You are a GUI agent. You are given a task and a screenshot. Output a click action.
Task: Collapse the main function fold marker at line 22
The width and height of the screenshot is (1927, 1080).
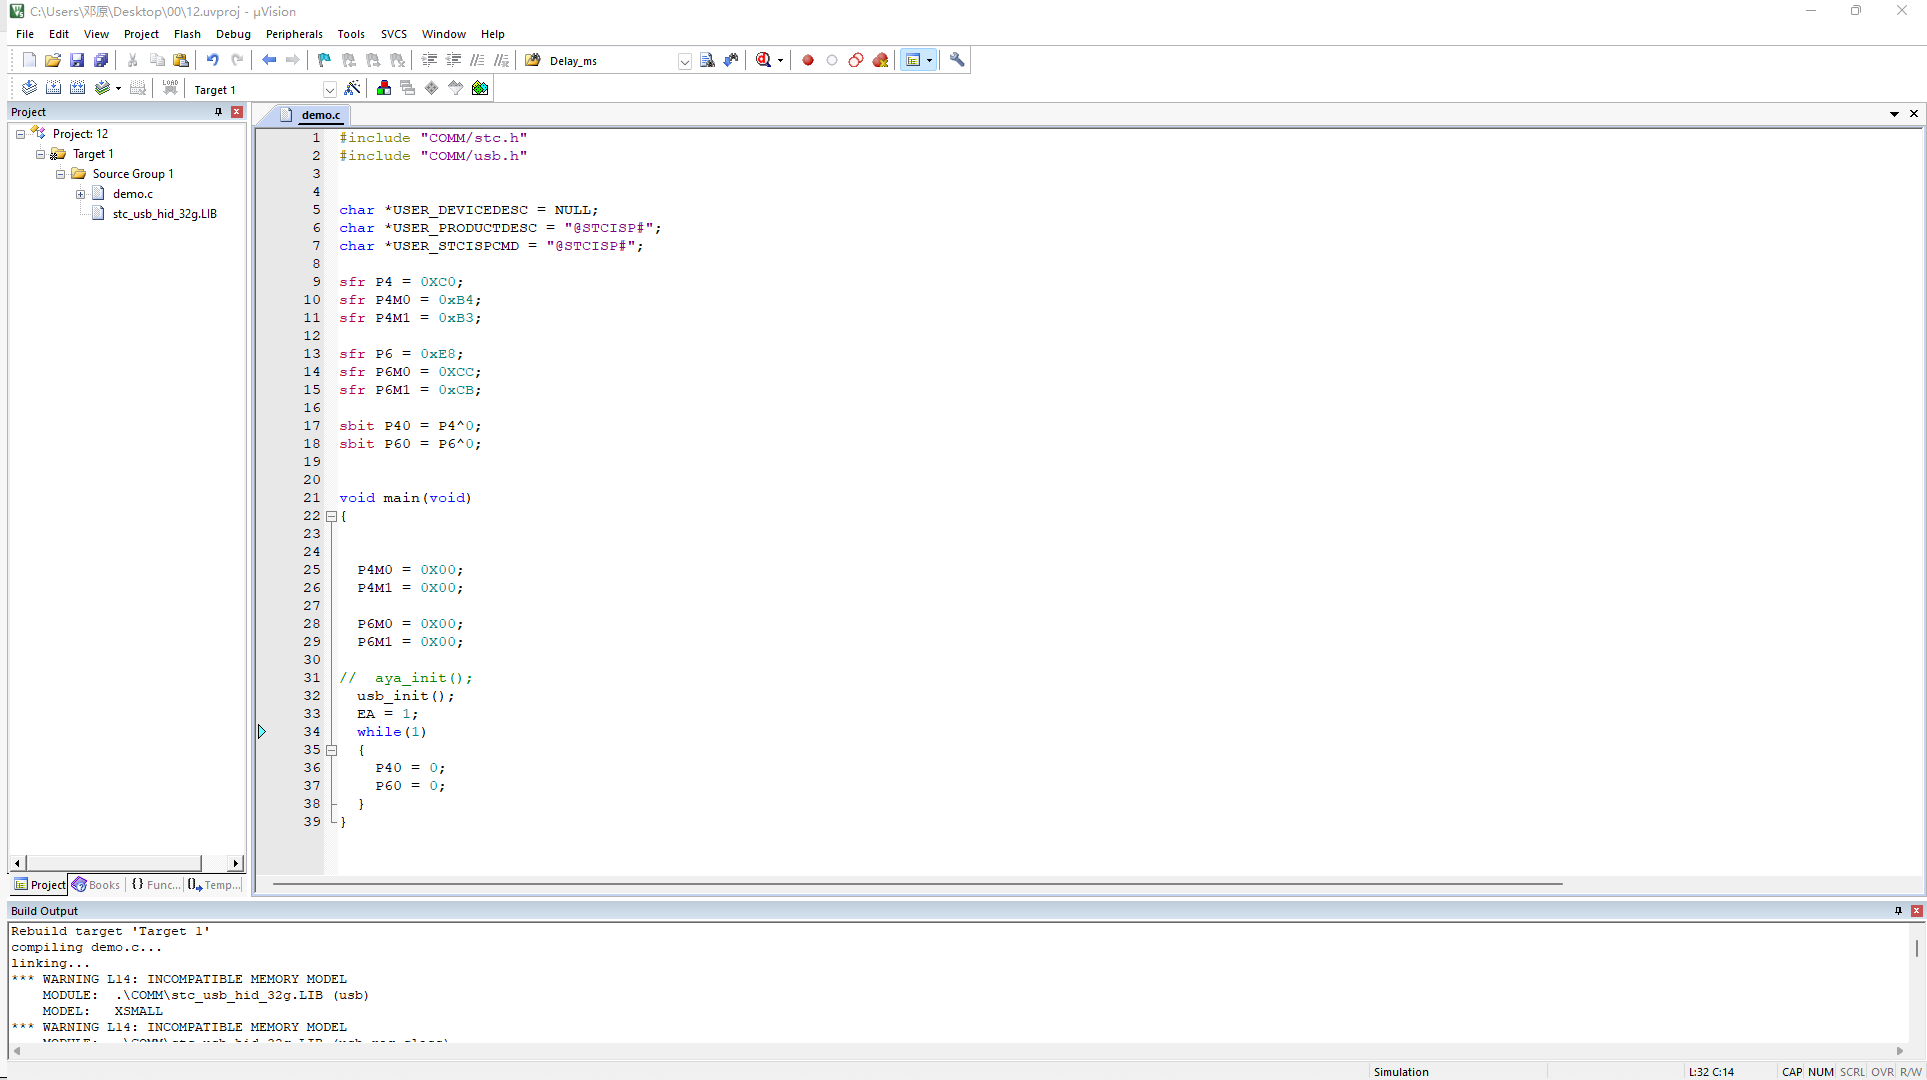(x=332, y=517)
